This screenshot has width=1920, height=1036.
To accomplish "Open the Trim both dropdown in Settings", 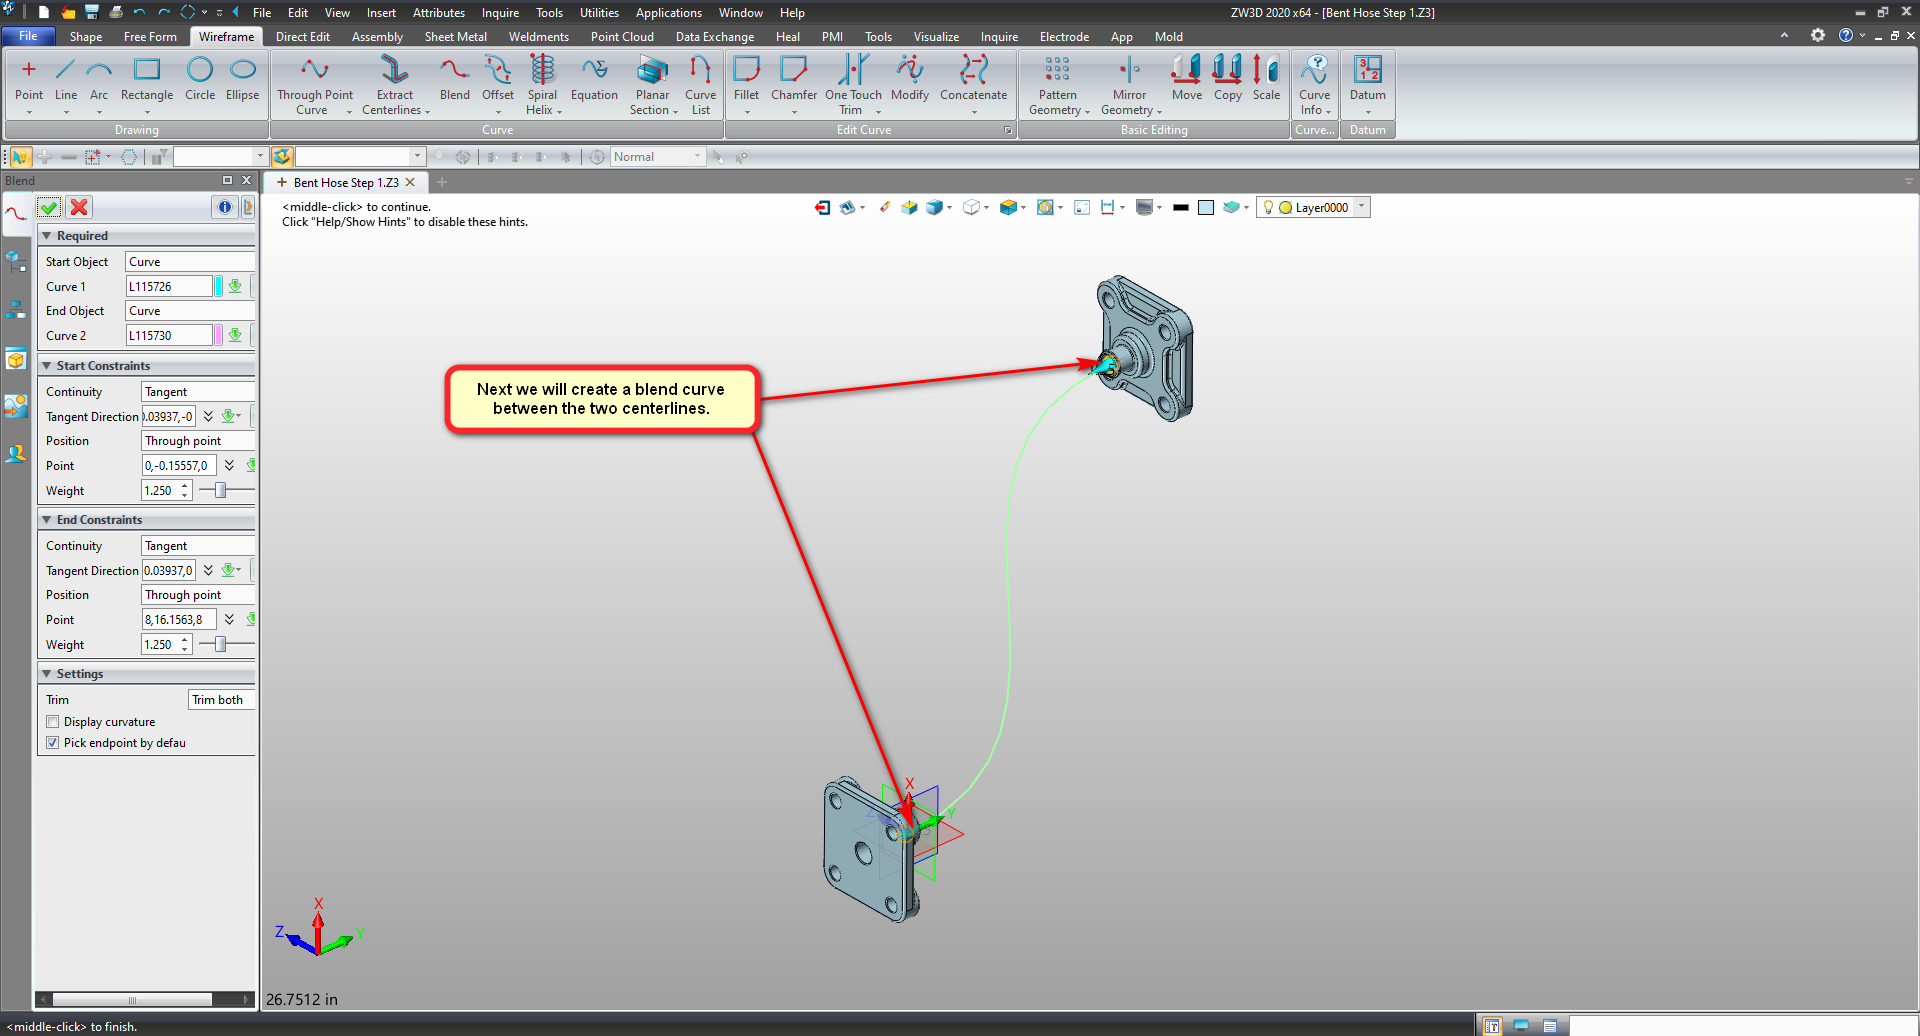I will click(x=220, y=700).
